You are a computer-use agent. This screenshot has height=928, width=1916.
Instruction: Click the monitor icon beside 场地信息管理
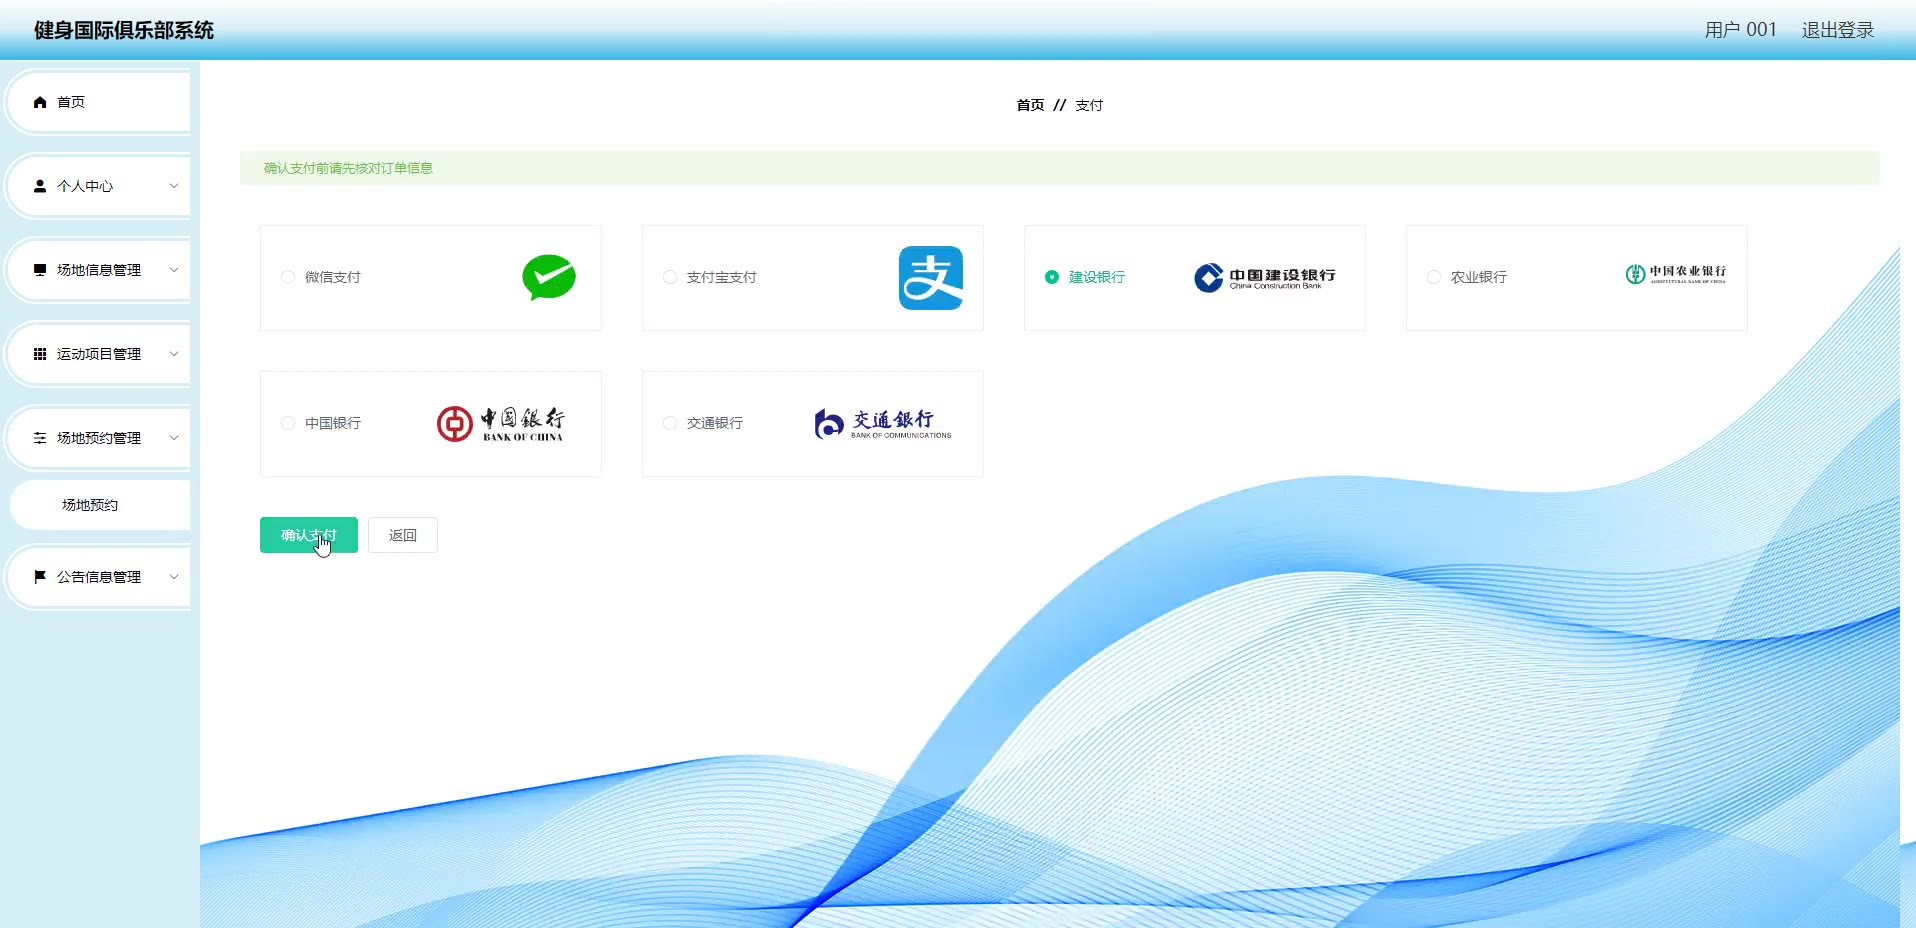coord(40,270)
